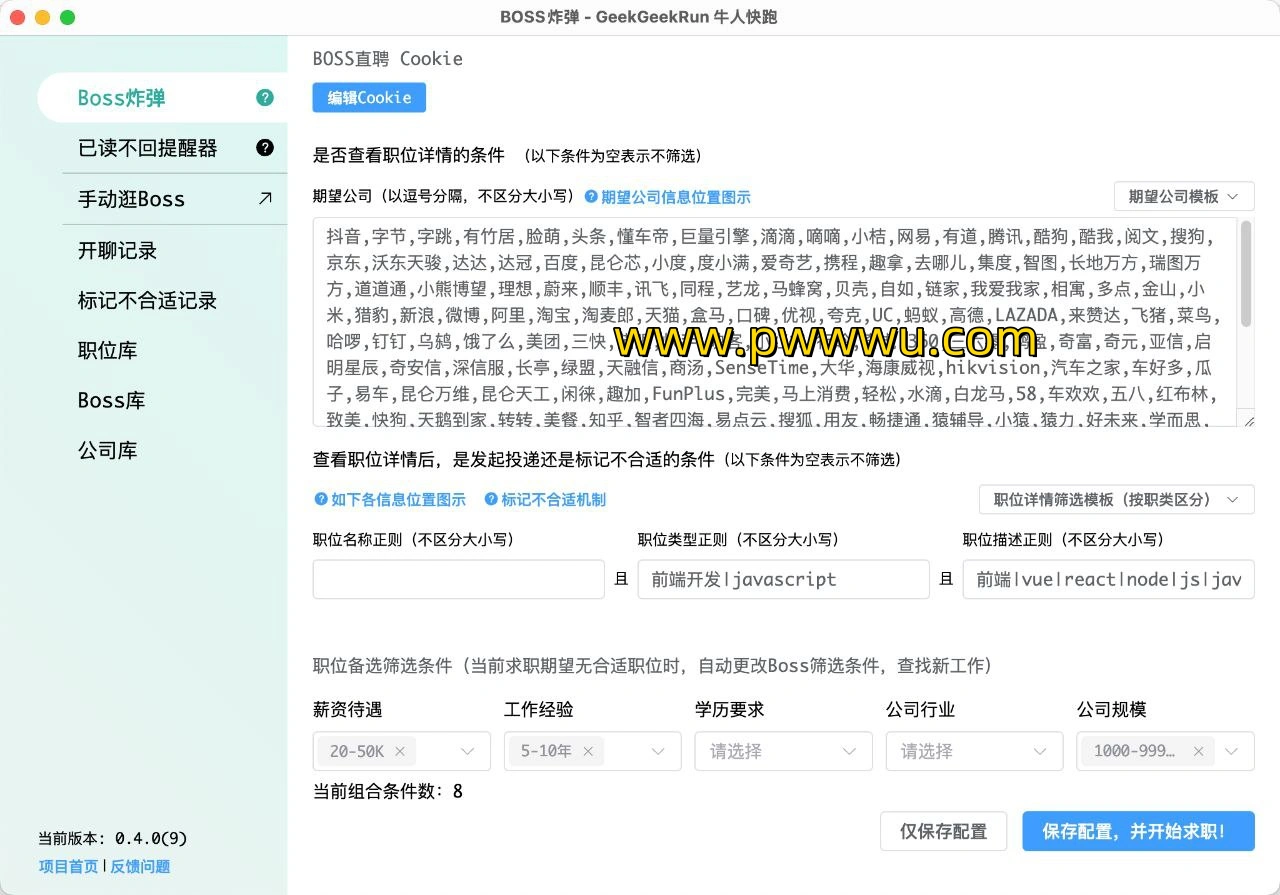Open the 职位详情筛选模板 dropdown

click(1116, 499)
